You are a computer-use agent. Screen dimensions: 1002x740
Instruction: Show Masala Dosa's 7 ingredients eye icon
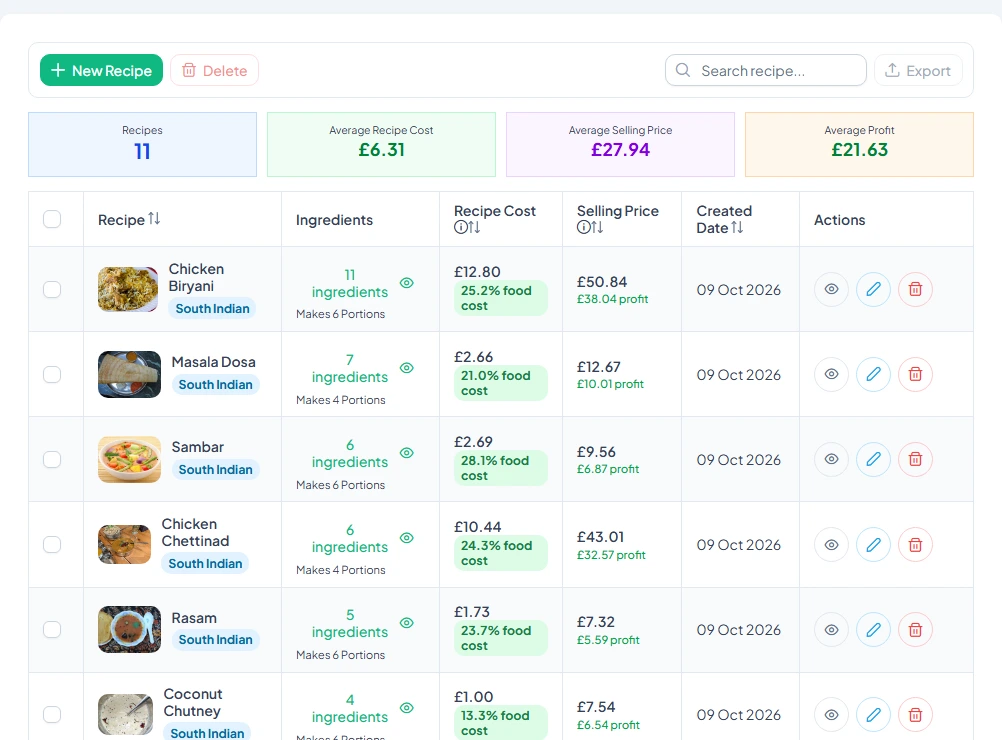coord(406,367)
